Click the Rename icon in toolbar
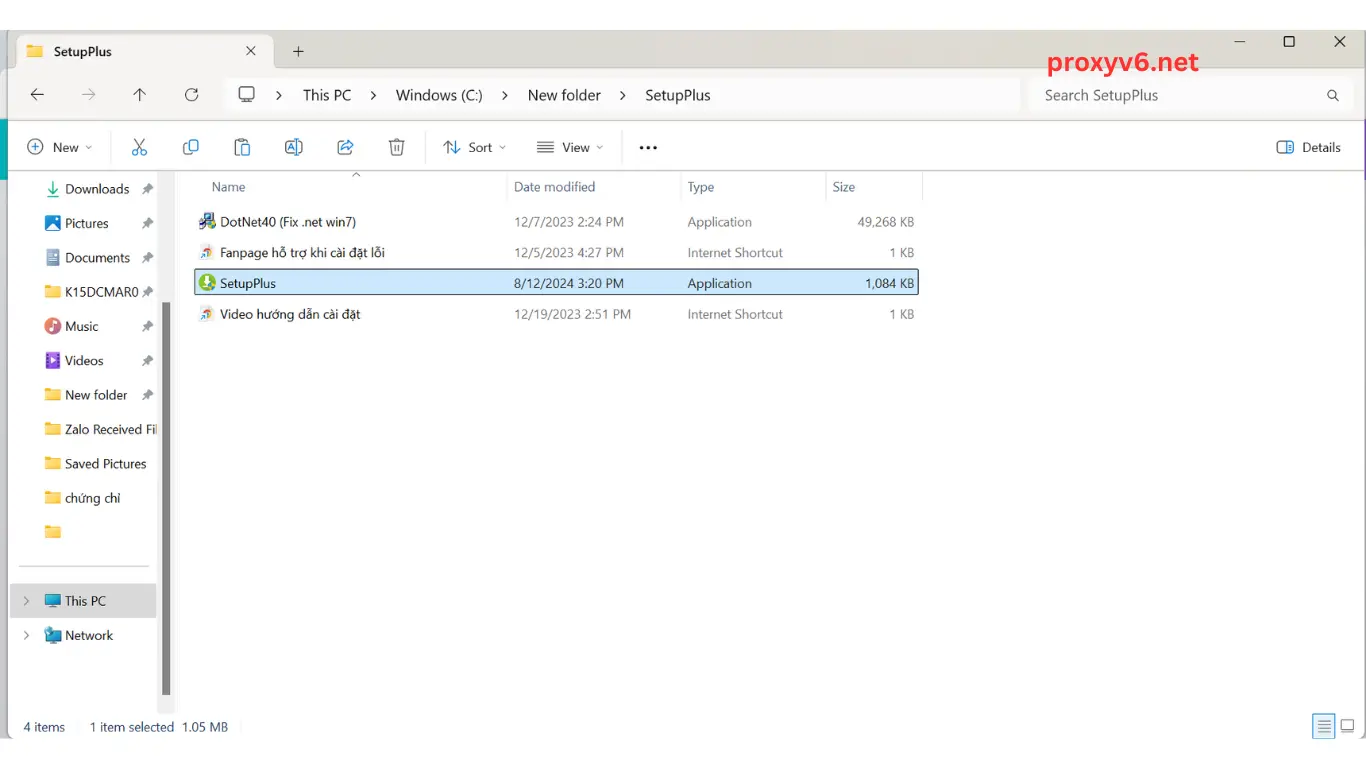Image resolution: width=1366 pixels, height=768 pixels. tap(293, 147)
